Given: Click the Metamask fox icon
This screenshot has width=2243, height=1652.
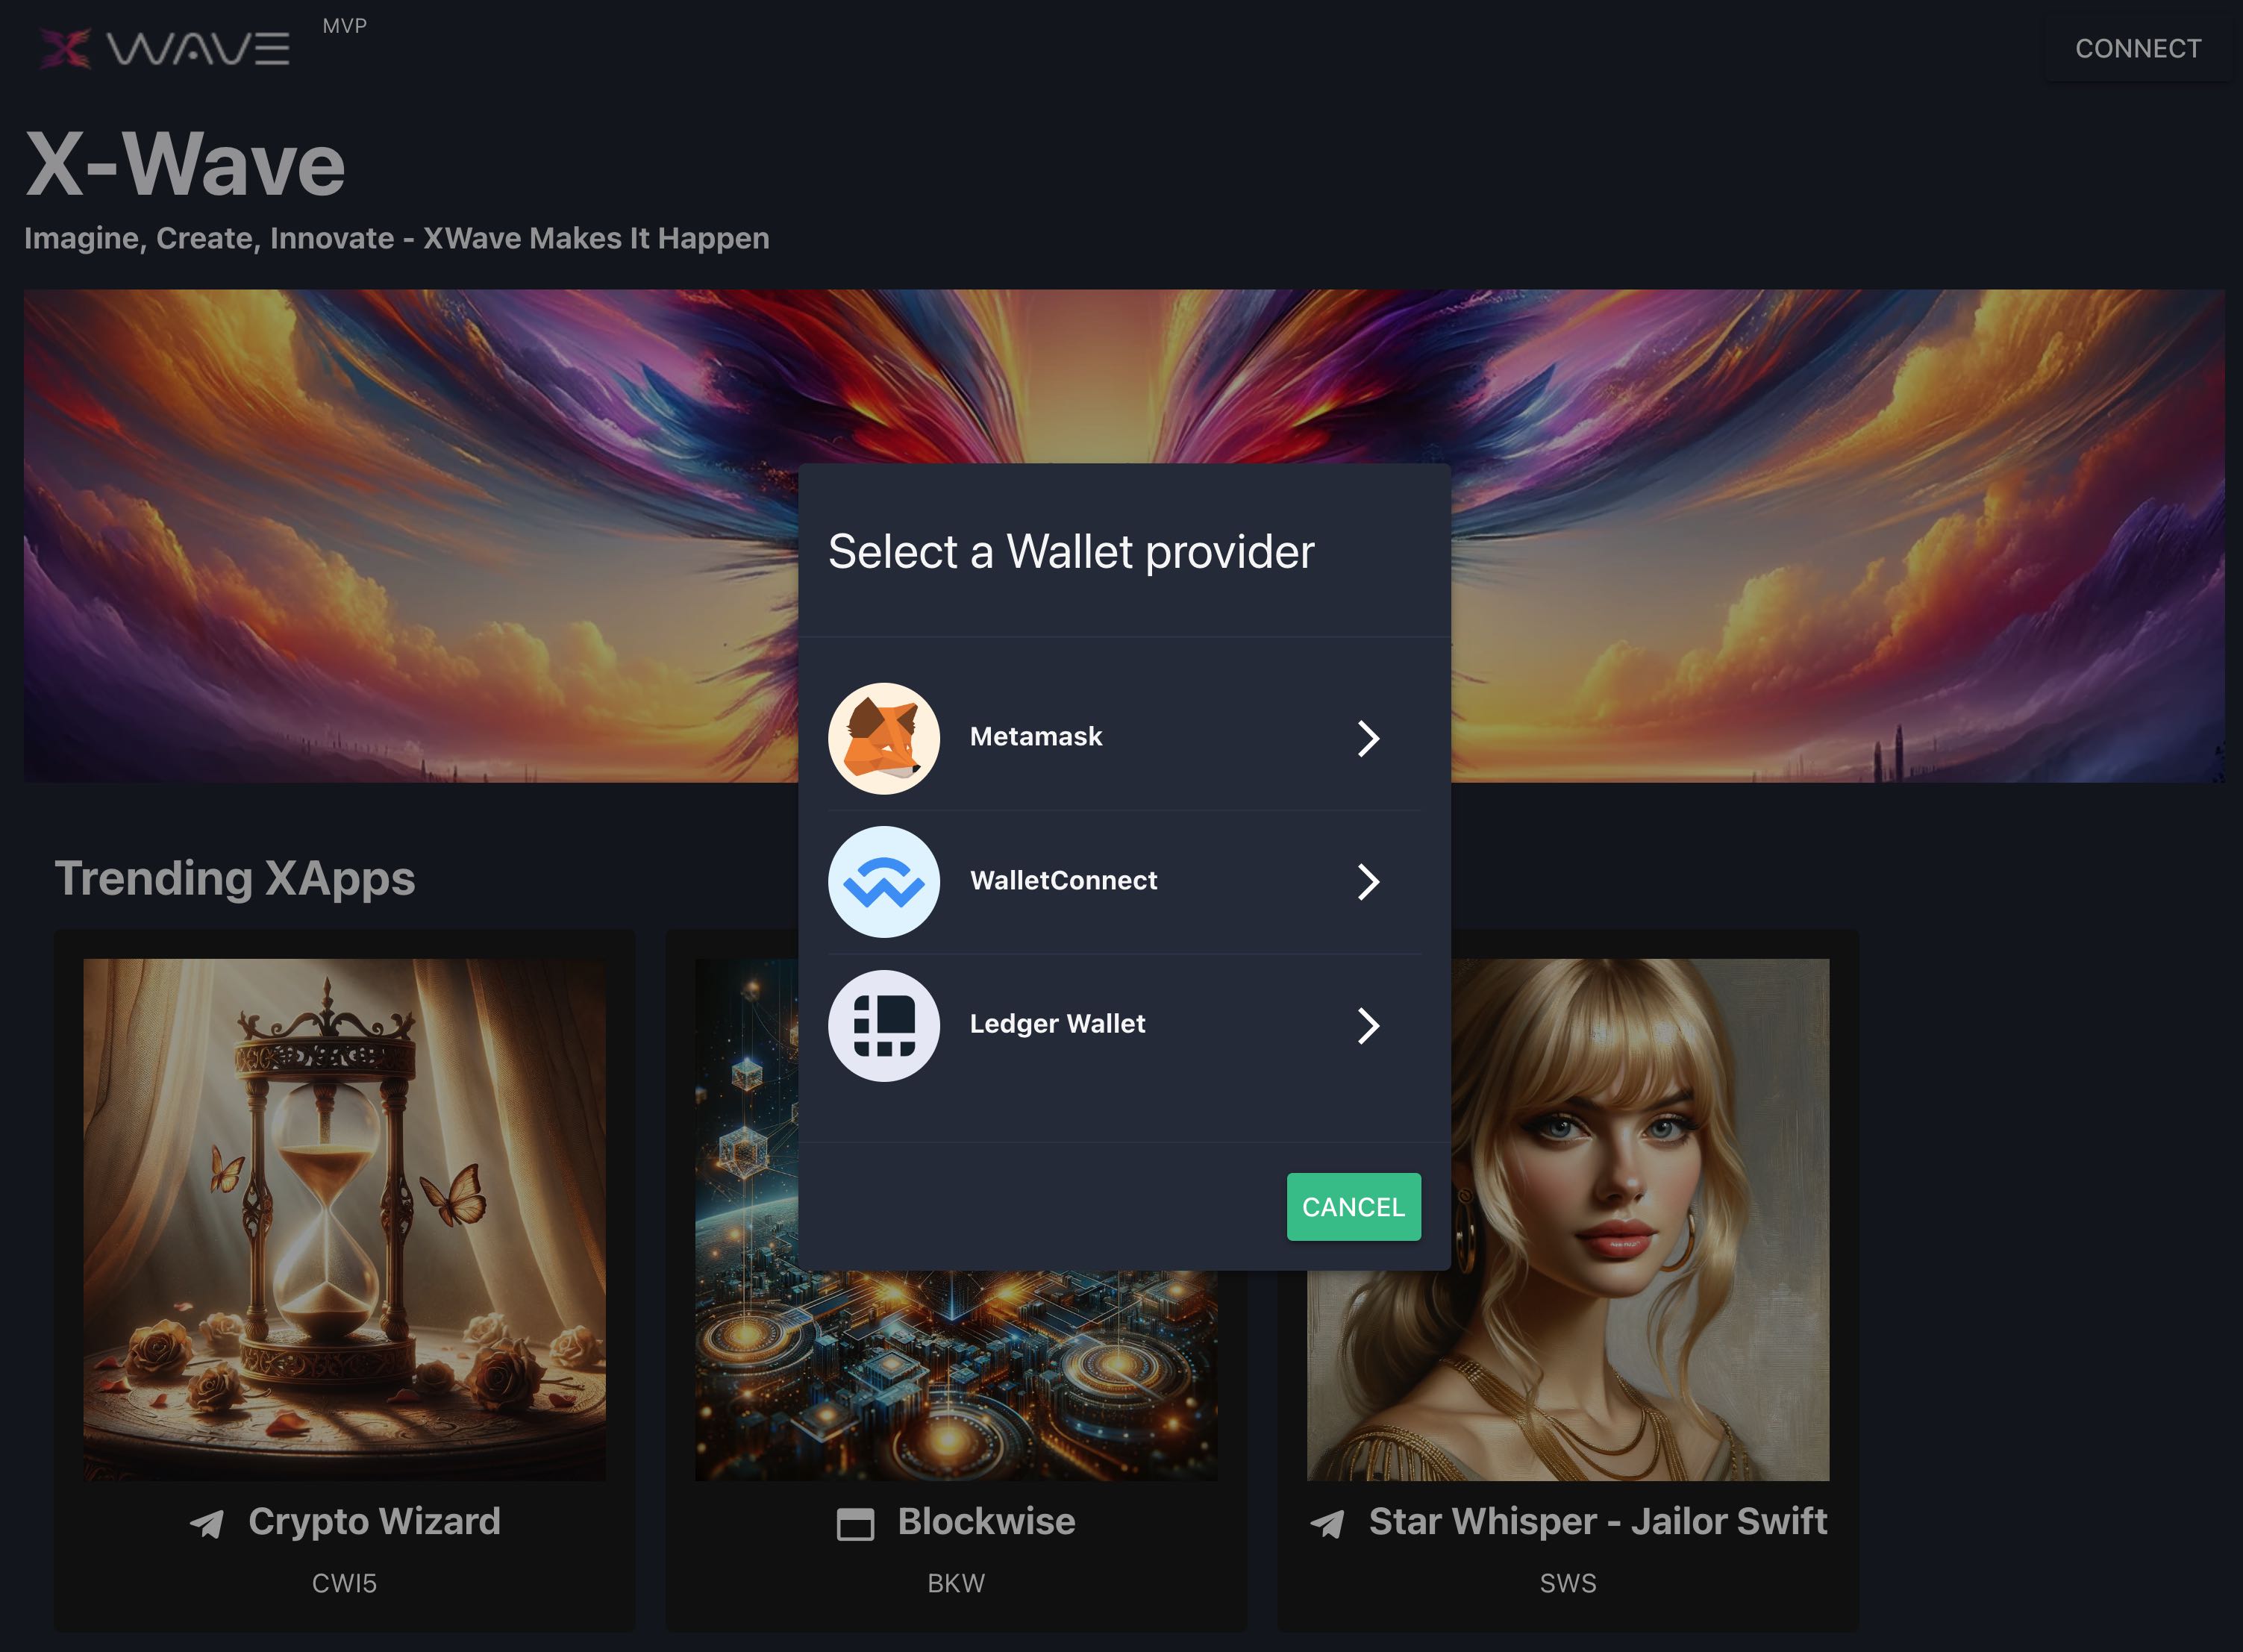Looking at the screenshot, I should 883,738.
